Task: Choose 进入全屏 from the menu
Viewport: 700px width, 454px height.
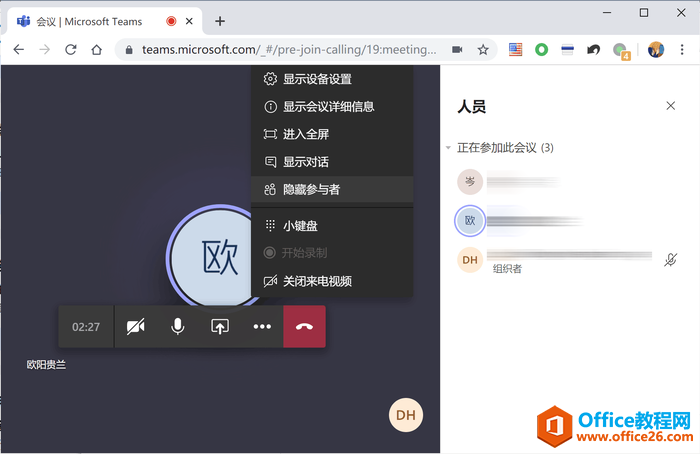Action: (x=332, y=134)
